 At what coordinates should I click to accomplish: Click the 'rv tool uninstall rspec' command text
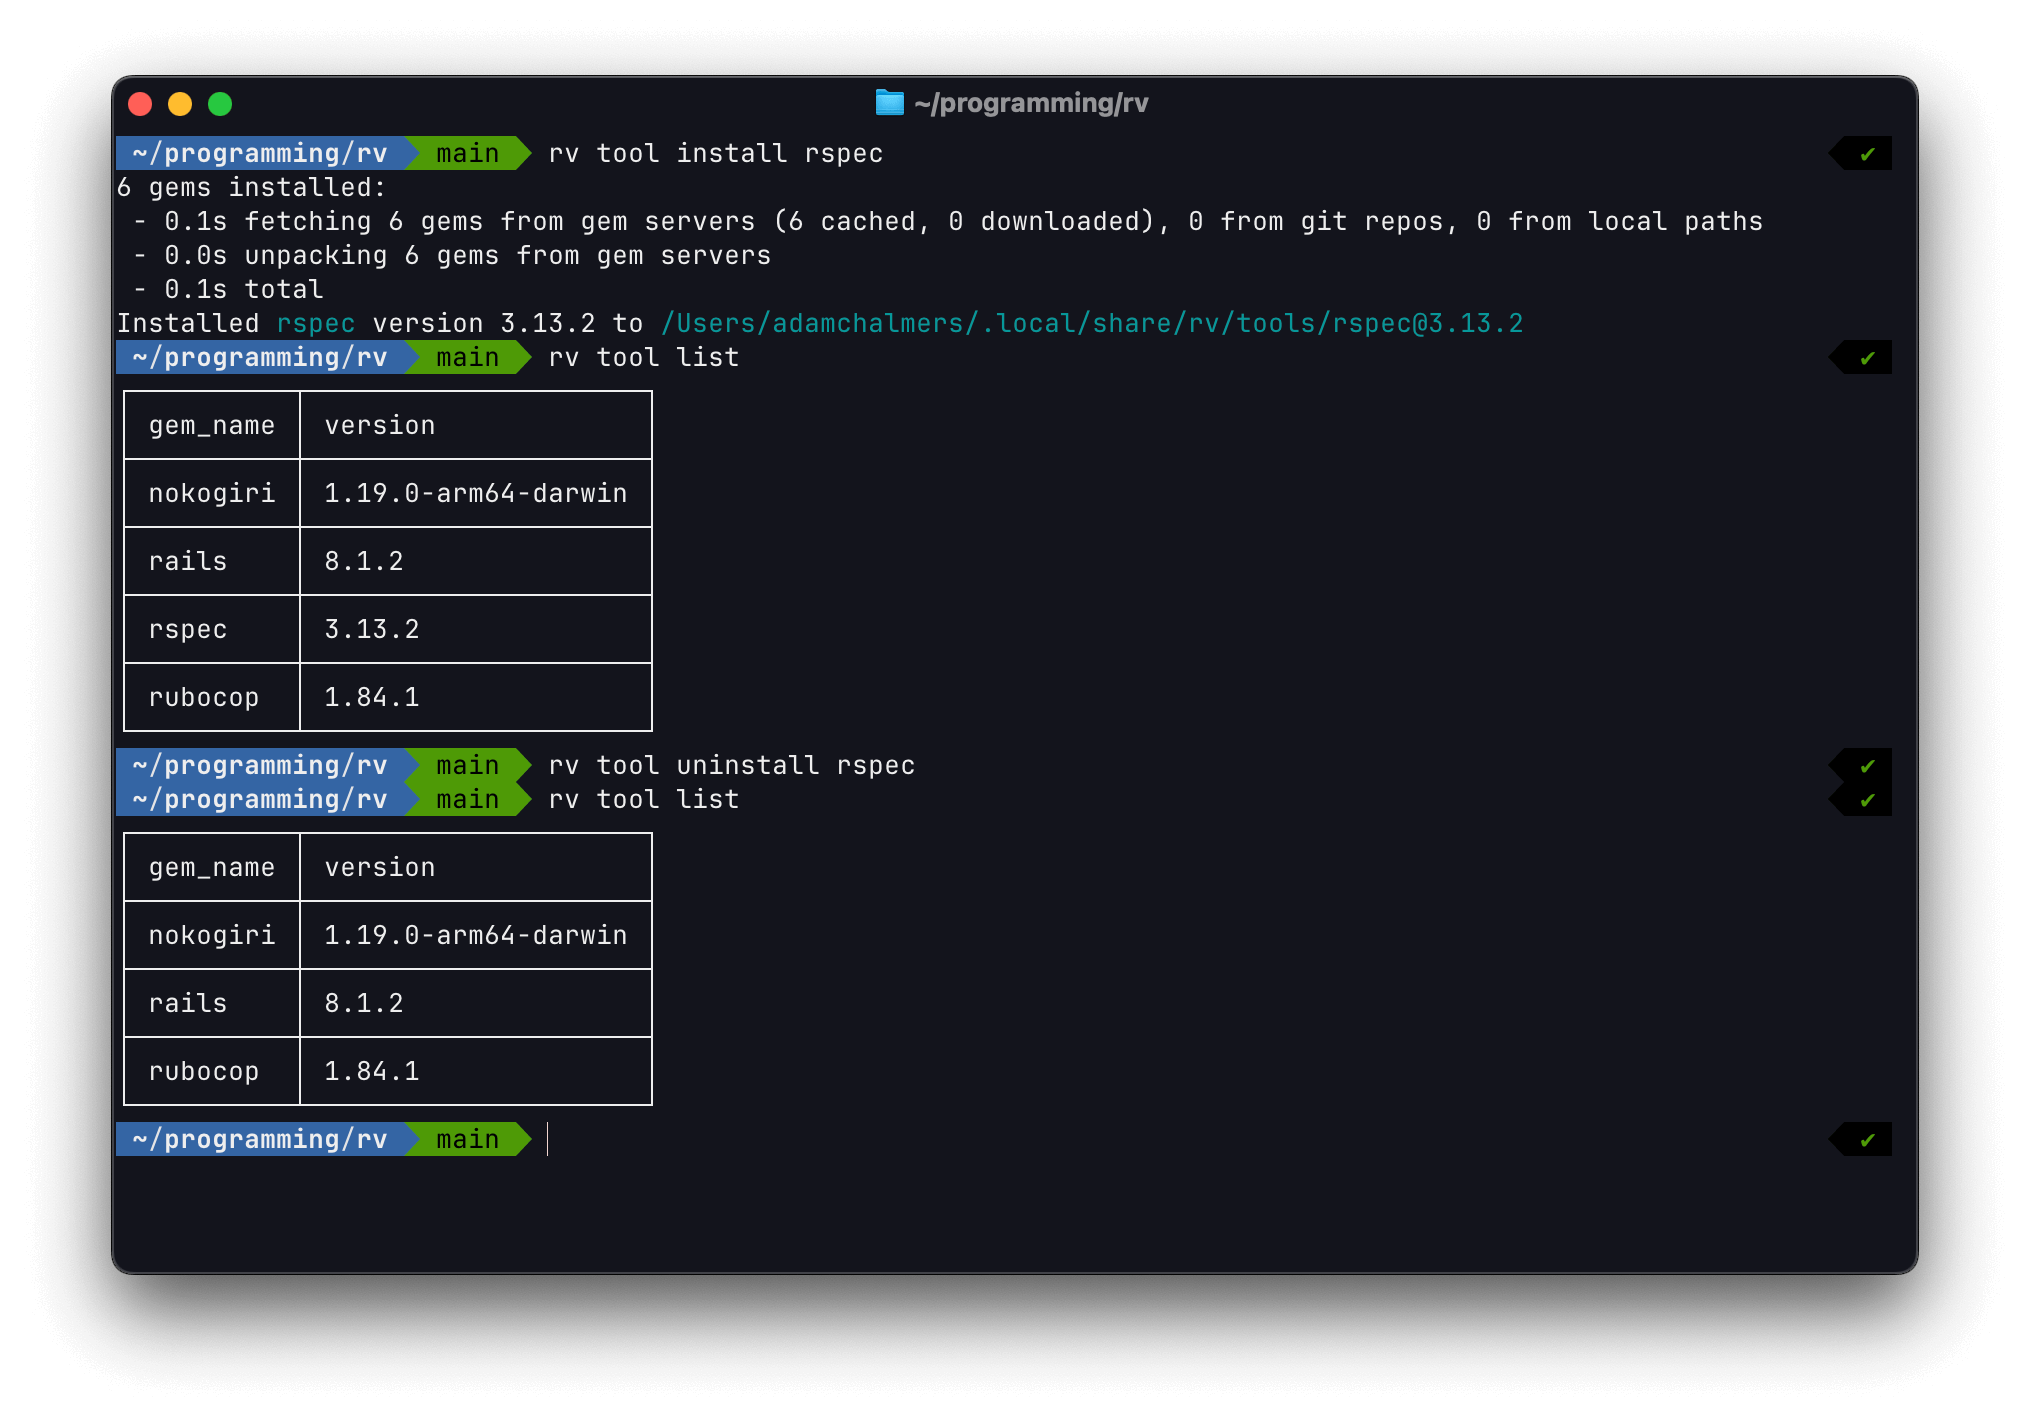pos(731,766)
